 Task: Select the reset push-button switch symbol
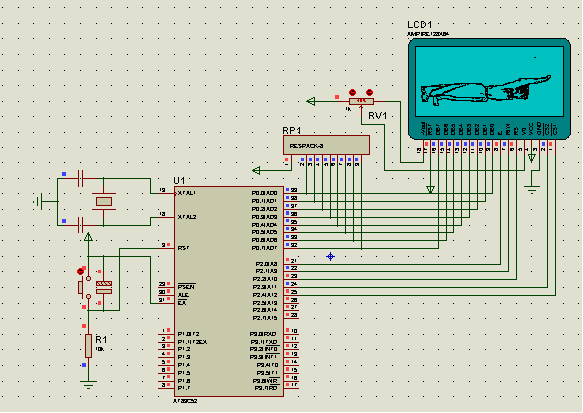coord(85,287)
